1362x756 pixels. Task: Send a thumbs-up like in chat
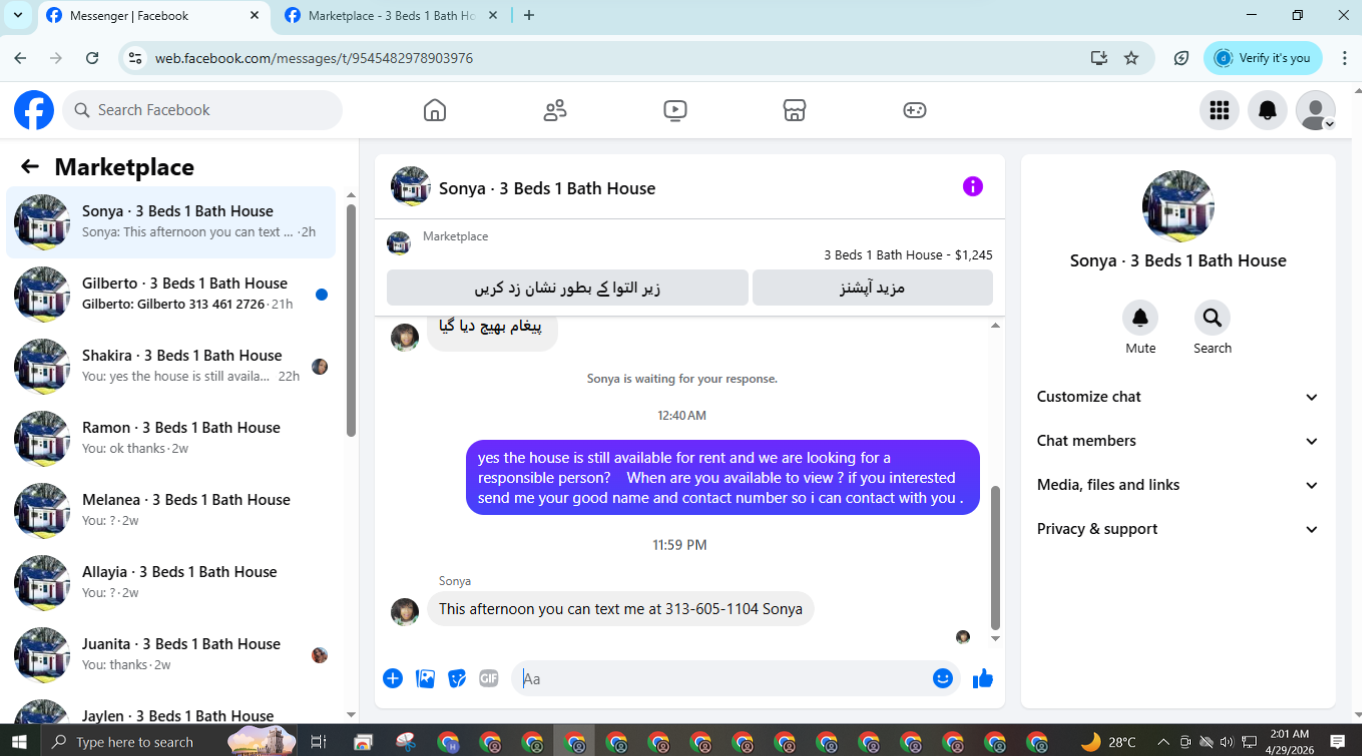(x=983, y=679)
